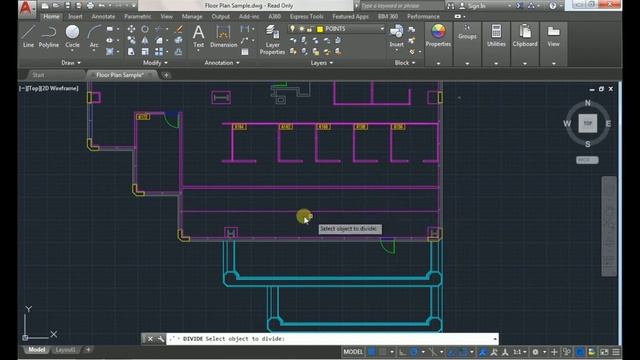Toggle the drawing grid display in status bar
The image size is (640, 360).
point(372,352)
